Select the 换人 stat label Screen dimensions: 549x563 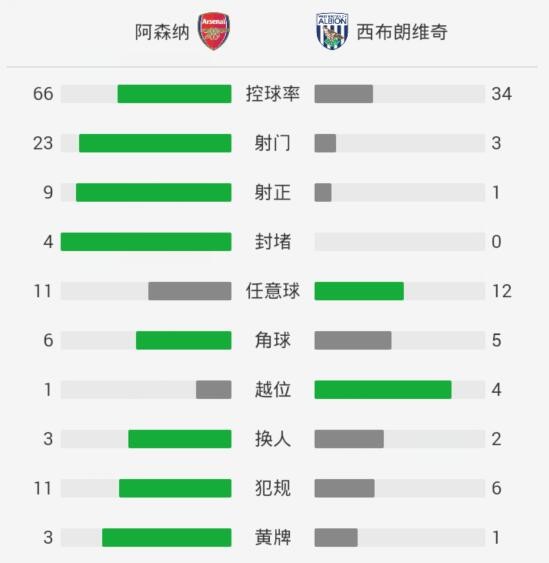click(273, 439)
